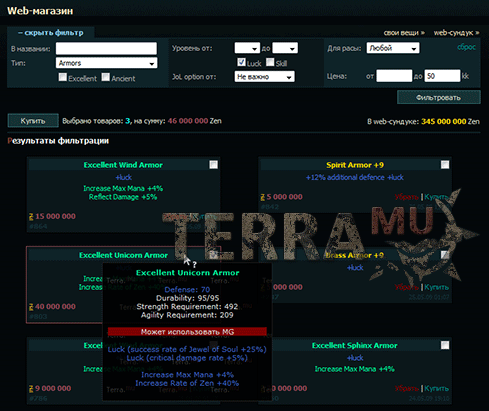Click the 'Excellent Wind Armor' title with 15 000 000 price
Viewport: 489px width, 411px height.
[123, 165]
